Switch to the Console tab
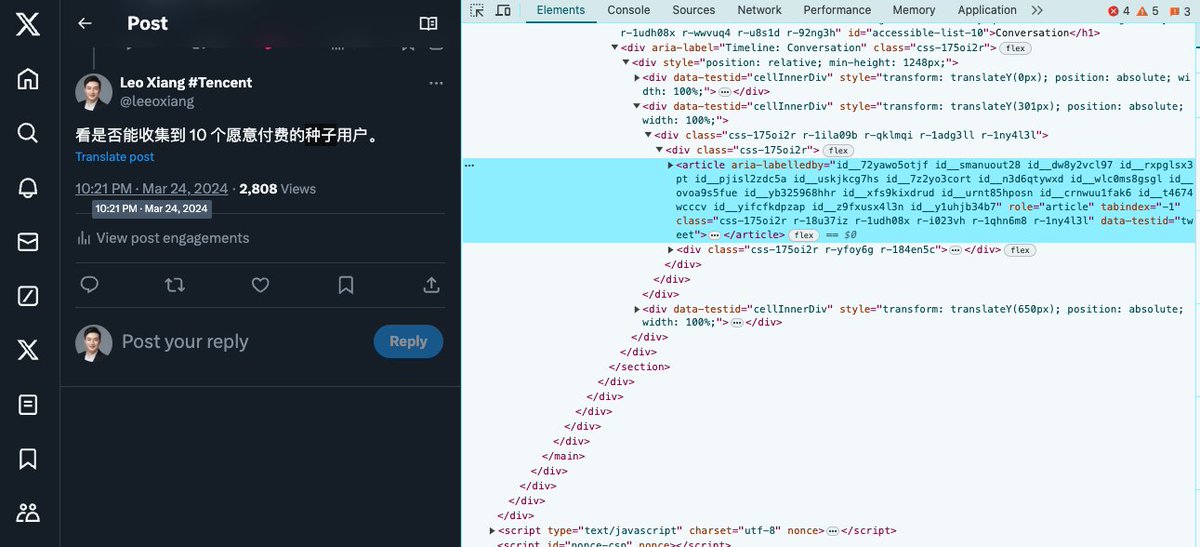This screenshot has height=547, width=1200. click(x=629, y=10)
